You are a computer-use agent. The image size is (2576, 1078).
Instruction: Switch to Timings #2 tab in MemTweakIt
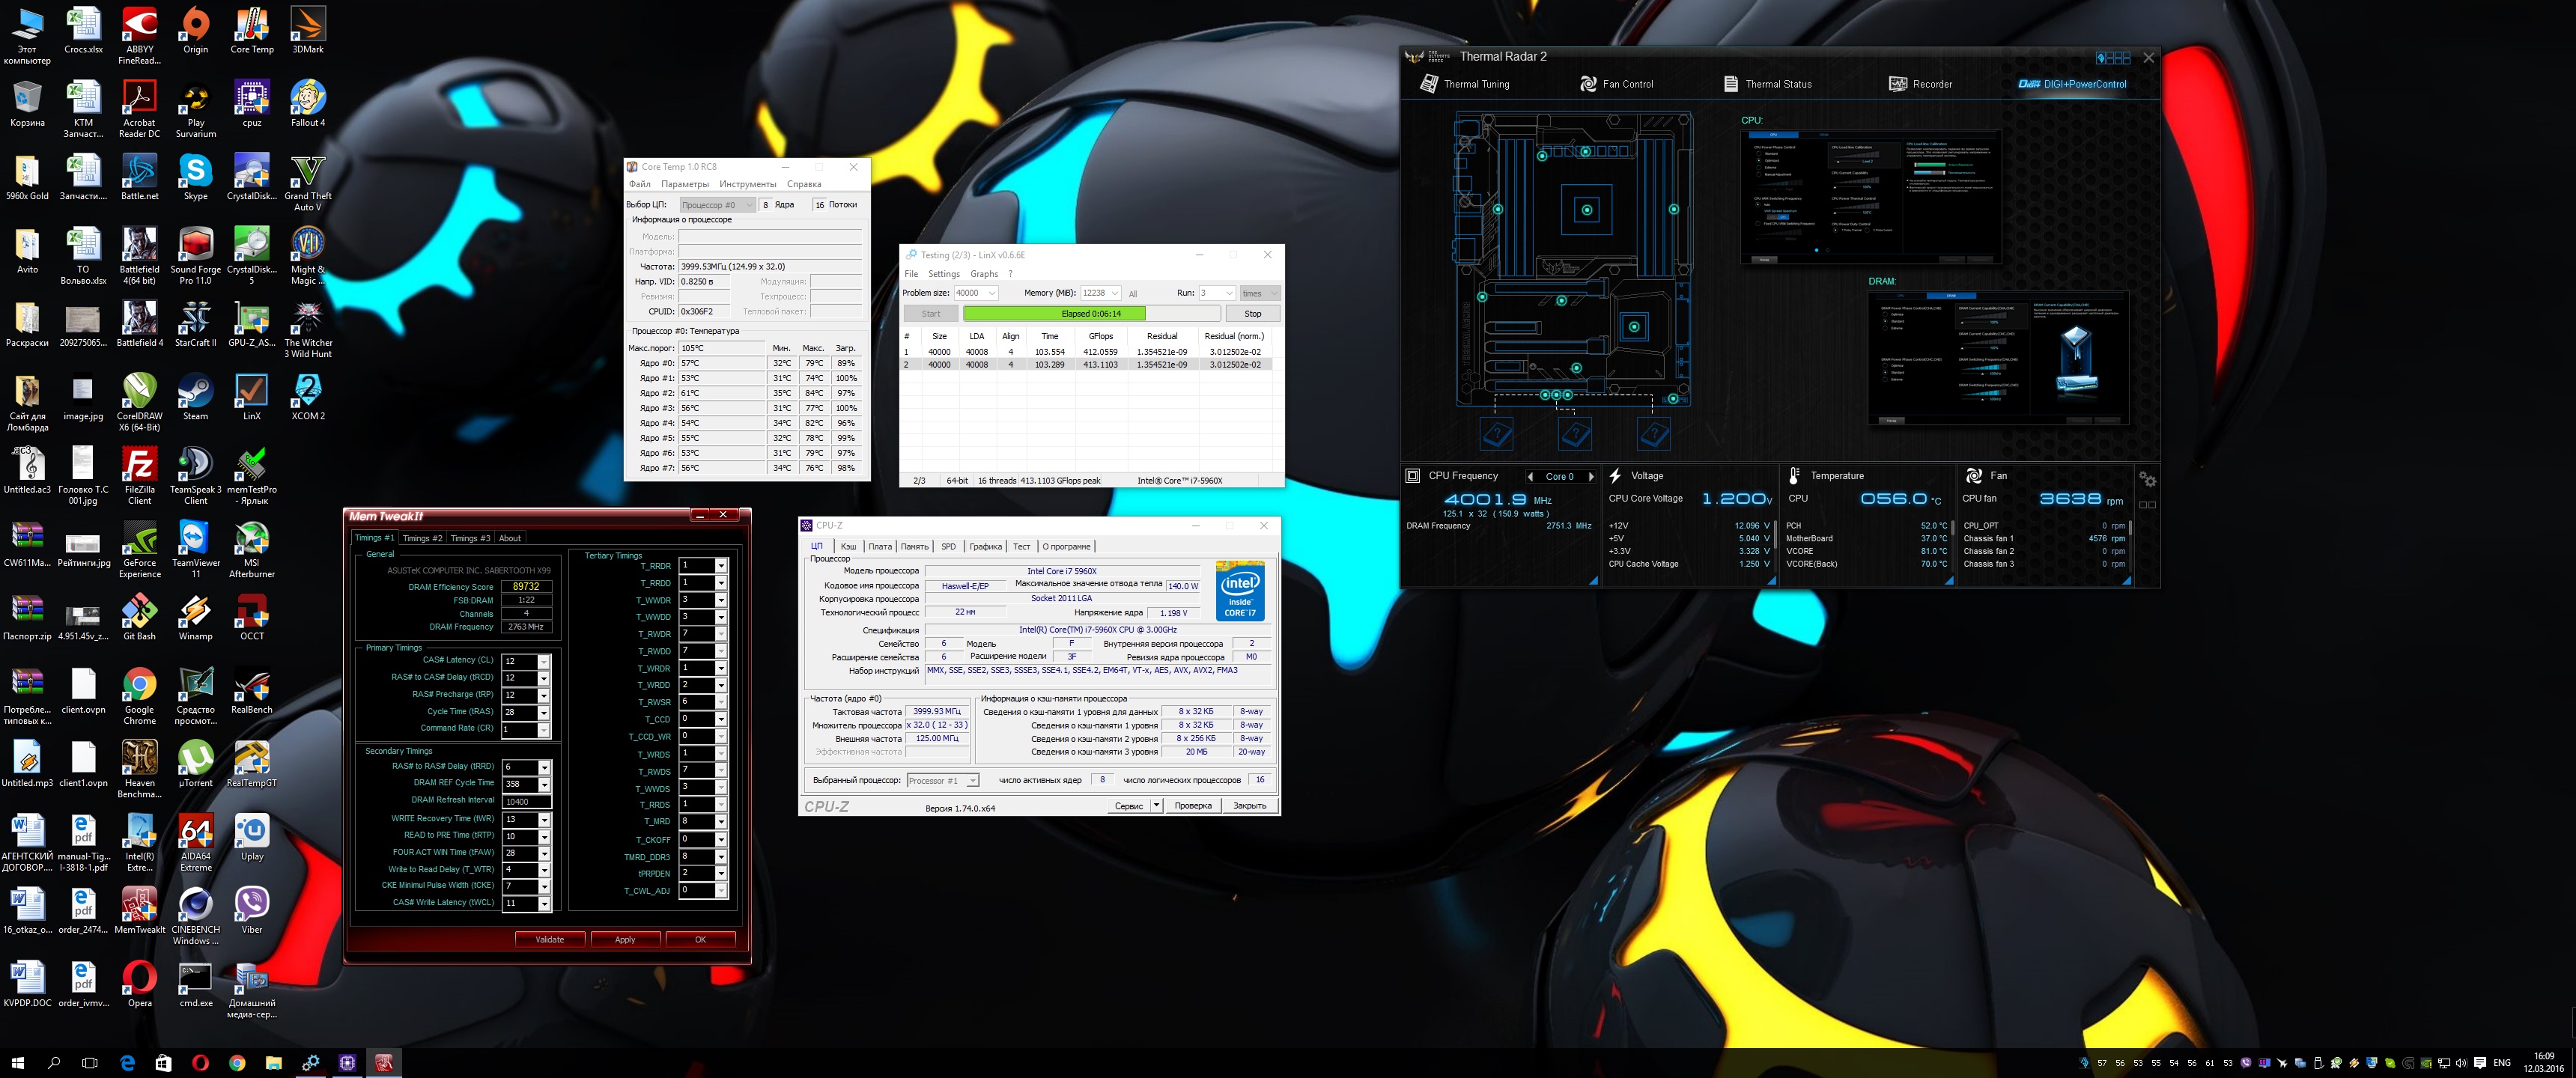click(x=422, y=538)
